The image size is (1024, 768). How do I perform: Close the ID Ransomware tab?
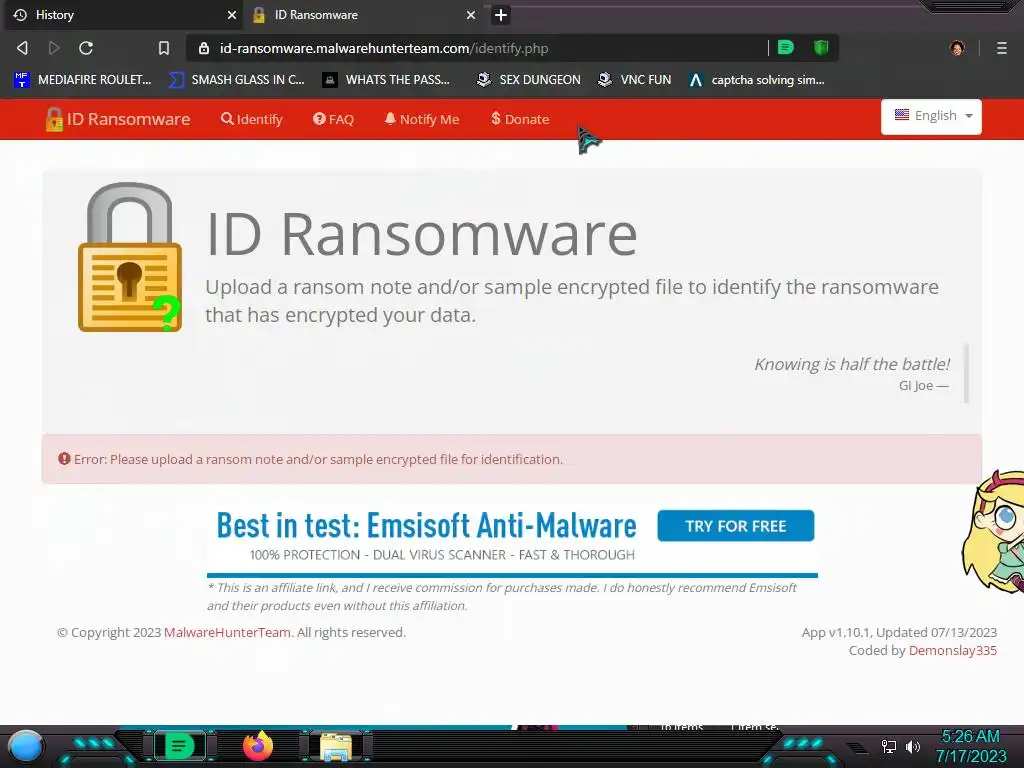pos(471,15)
